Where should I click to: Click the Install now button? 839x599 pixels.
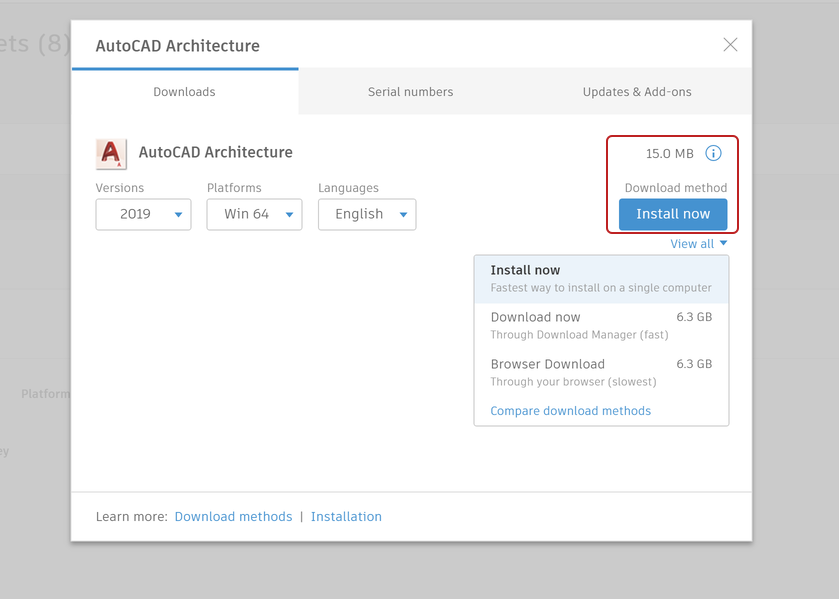pyautogui.click(x=672, y=214)
